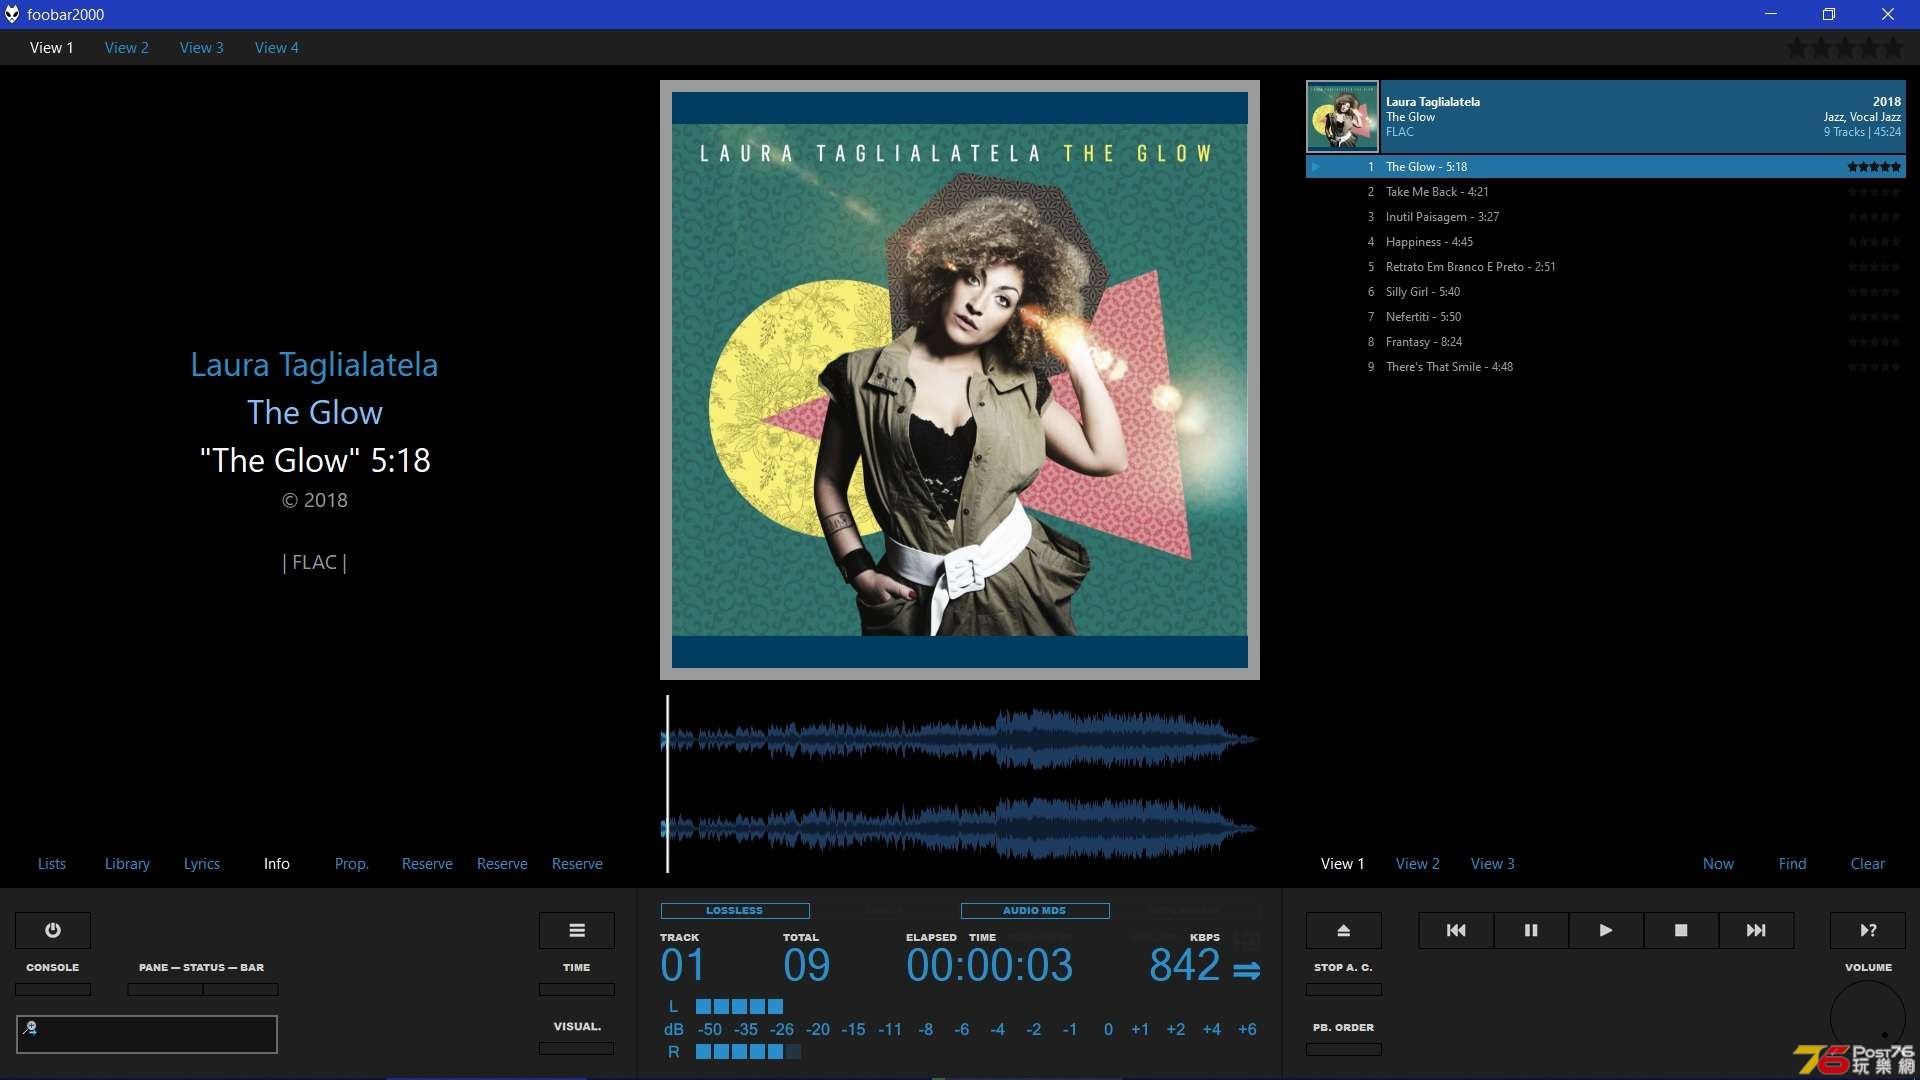Screen dimensions: 1920x1080
Task: Click inside the search input field
Action: [x=147, y=1034]
